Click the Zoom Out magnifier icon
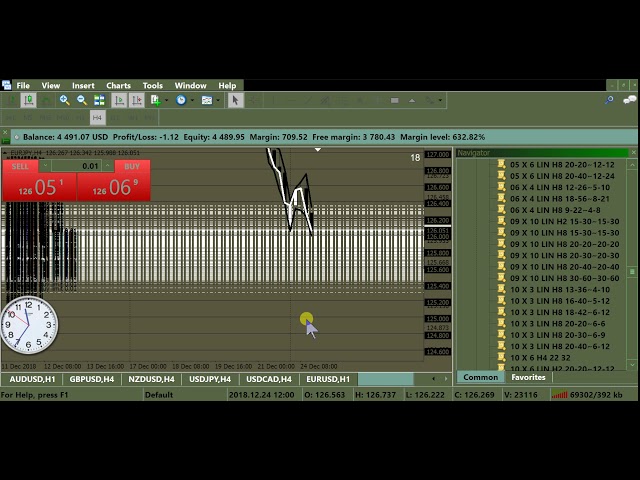This screenshot has height=480, width=640. click(82, 100)
